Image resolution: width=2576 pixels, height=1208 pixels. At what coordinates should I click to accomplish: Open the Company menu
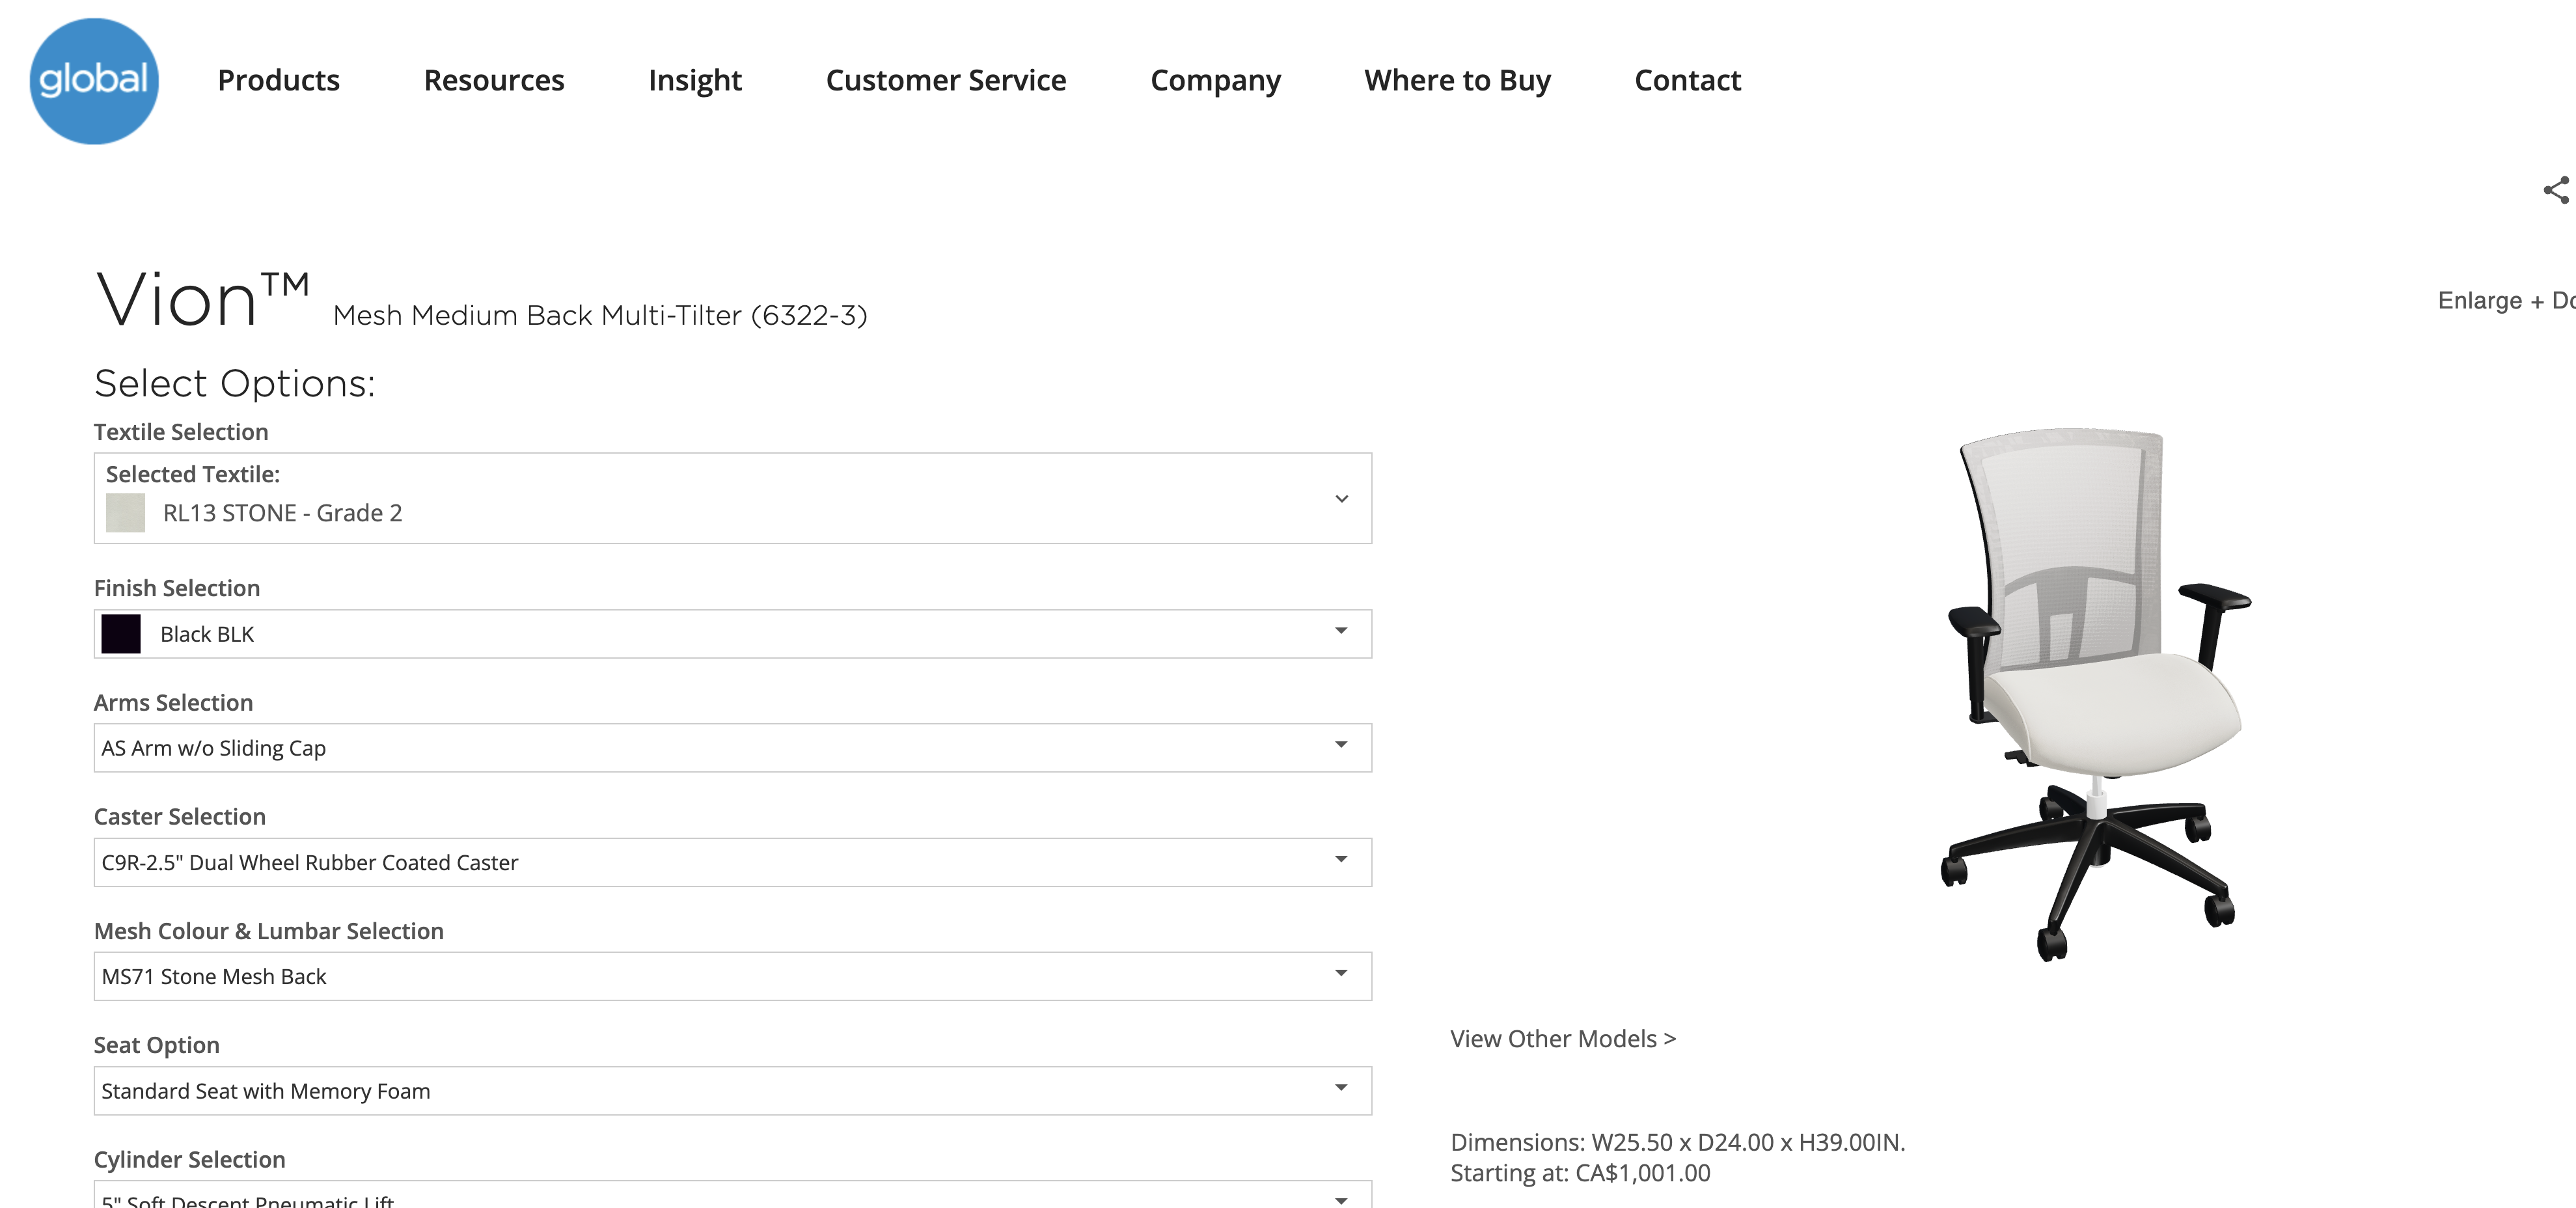1215,80
